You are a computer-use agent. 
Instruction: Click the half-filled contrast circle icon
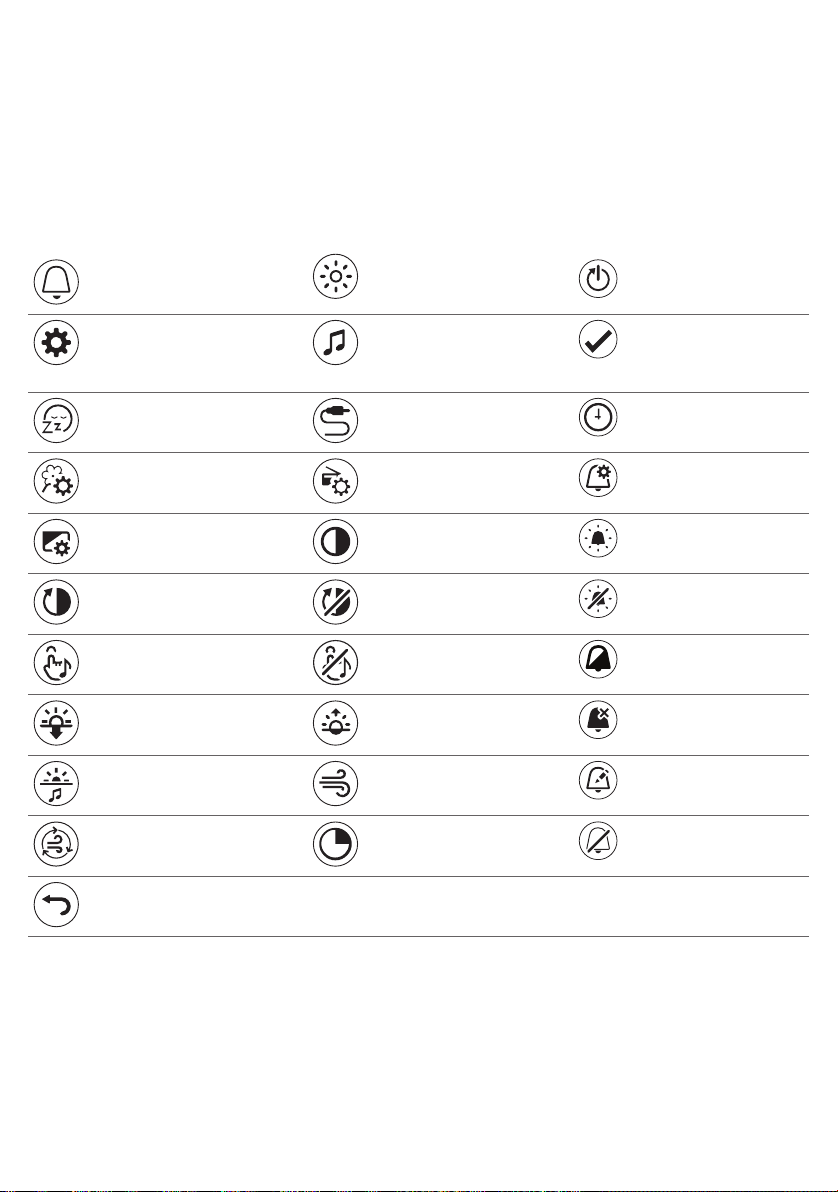(x=335, y=542)
